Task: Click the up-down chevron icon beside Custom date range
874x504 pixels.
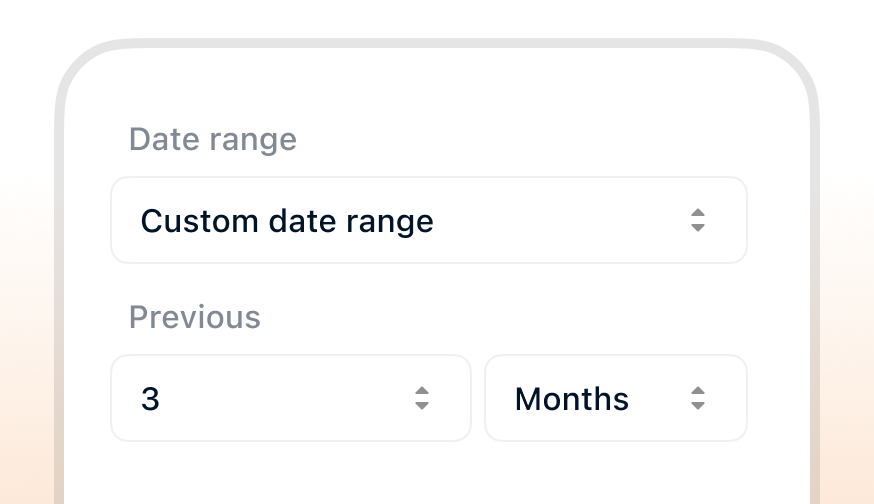Action: 698,221
